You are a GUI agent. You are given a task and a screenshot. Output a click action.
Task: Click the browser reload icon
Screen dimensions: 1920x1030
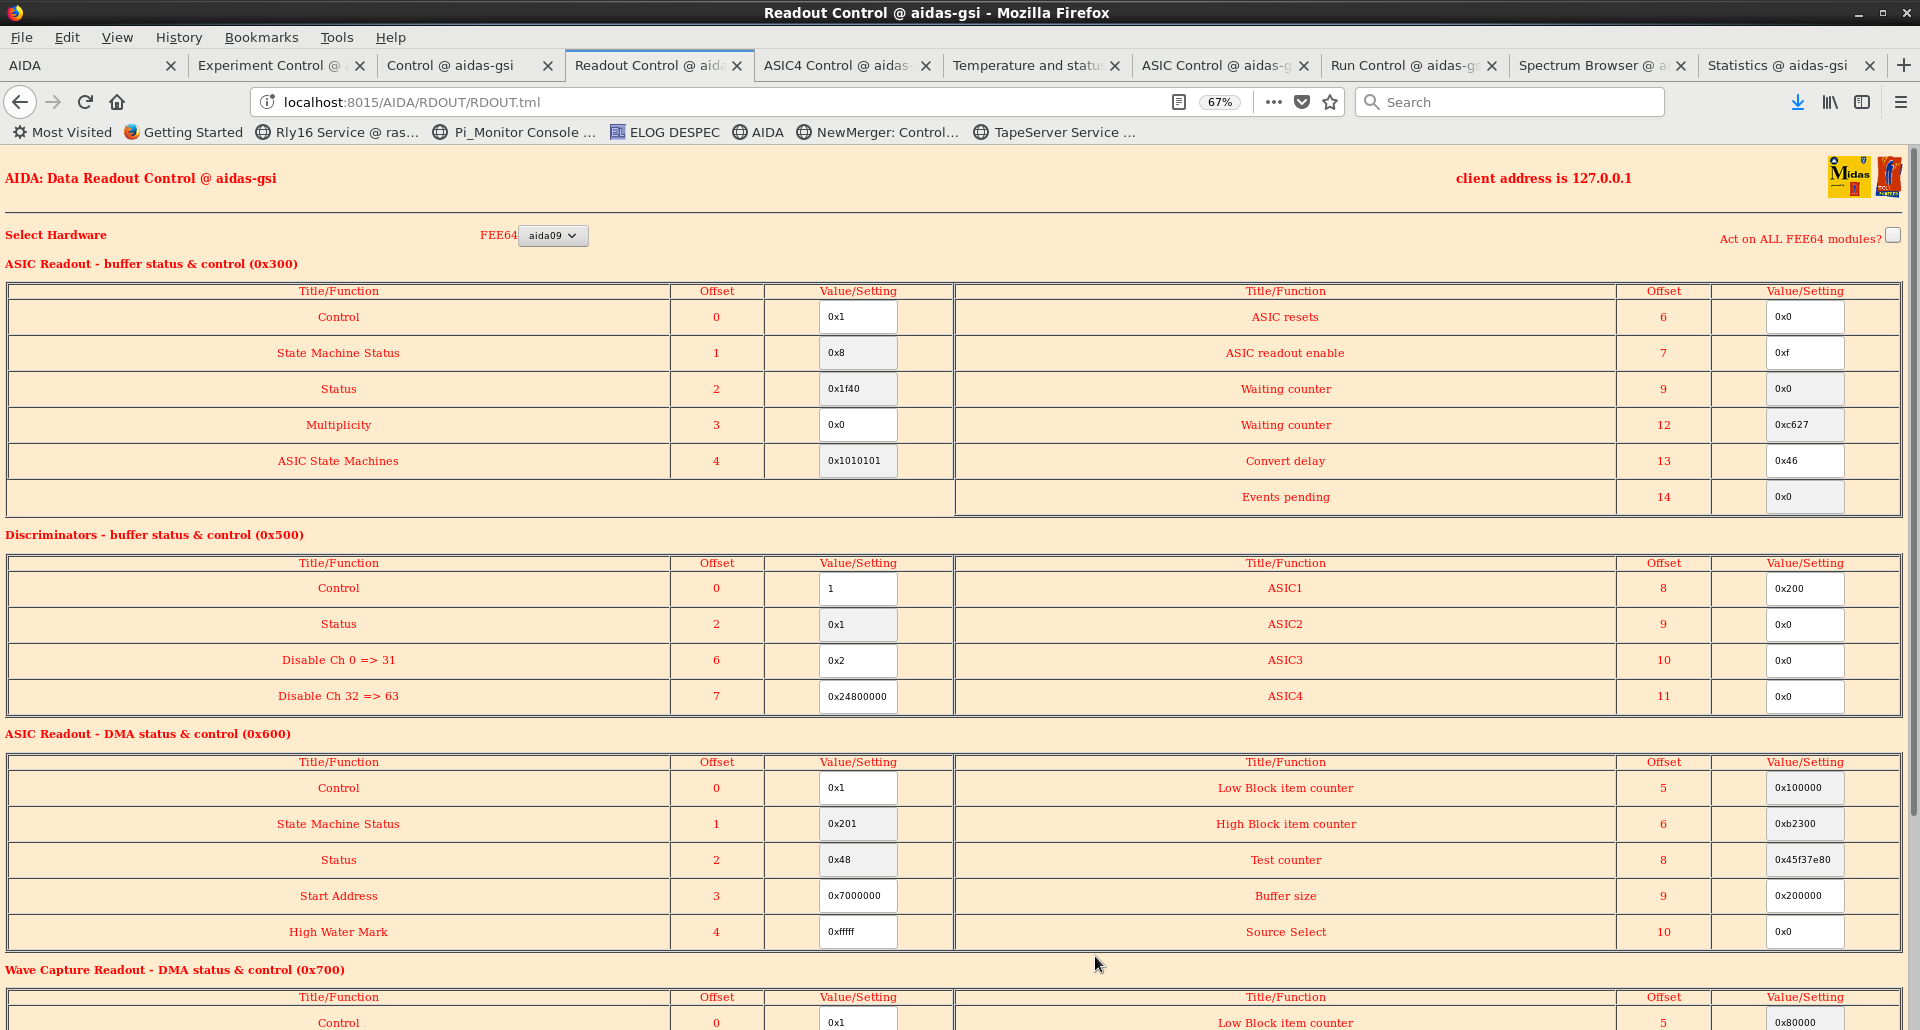85,102
